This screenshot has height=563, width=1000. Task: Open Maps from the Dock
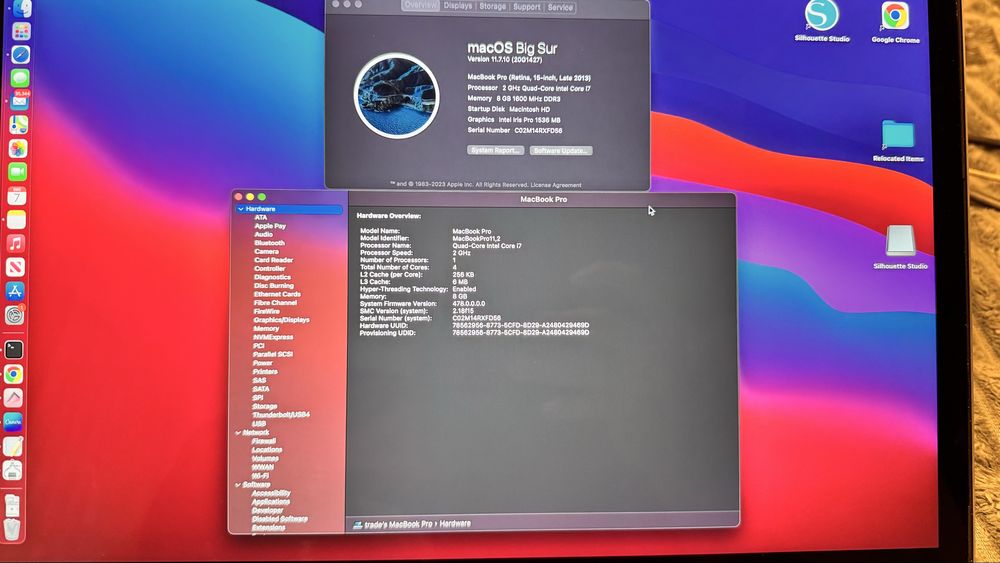[18, 124]
